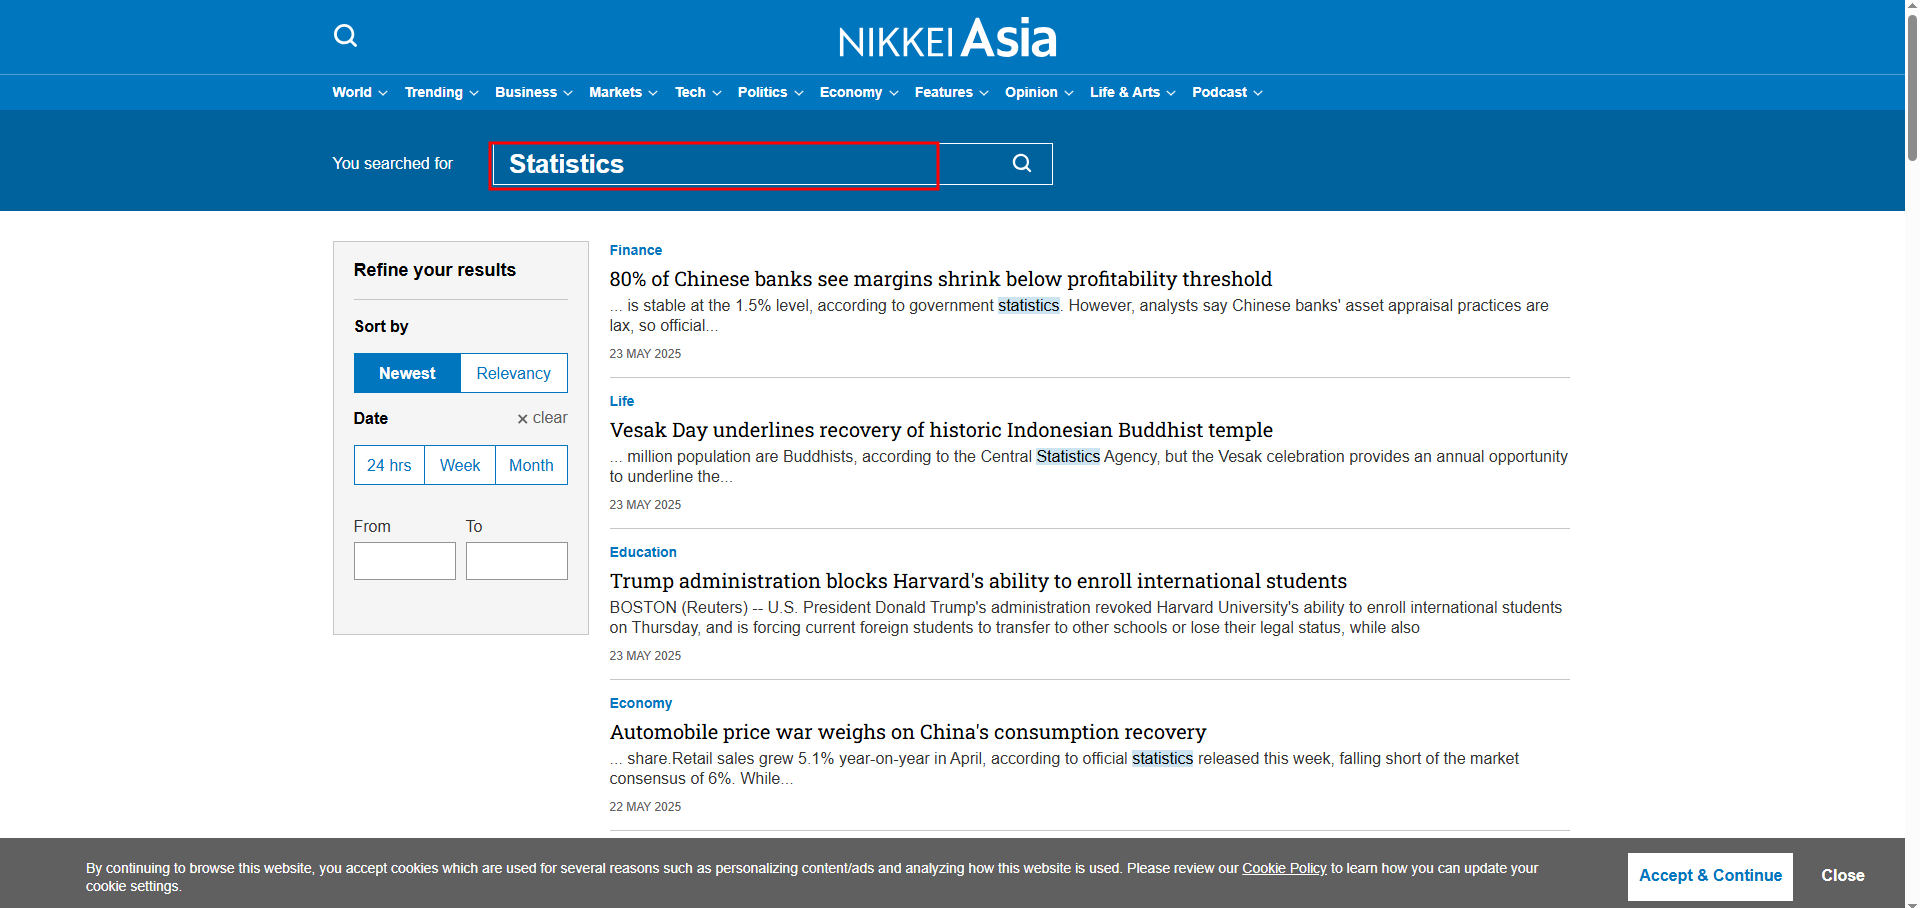This screenshot has width=1920, height=908.
Task: Submit search with magnifier button beside Statistics
Action: tap(1021, 163)
